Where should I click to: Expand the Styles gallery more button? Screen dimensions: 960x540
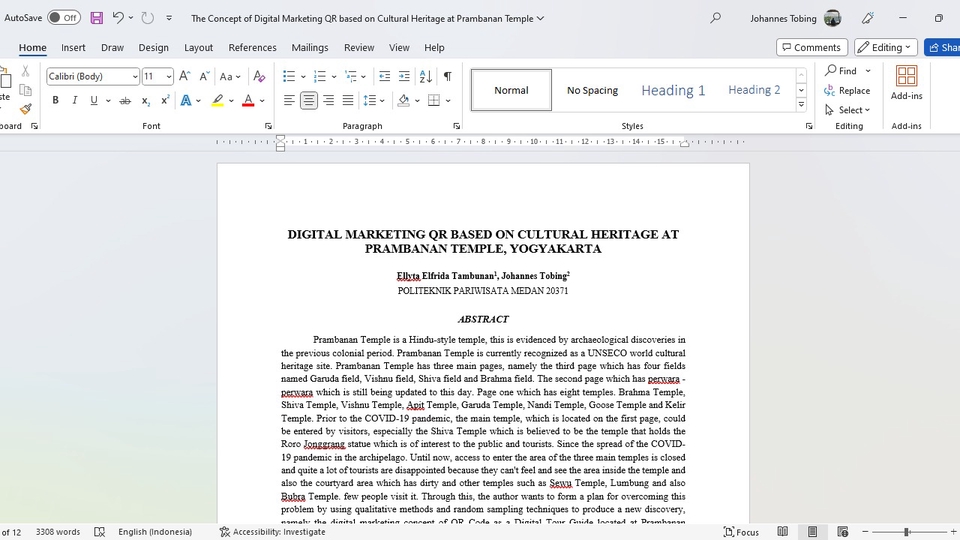tap(801, 105)
